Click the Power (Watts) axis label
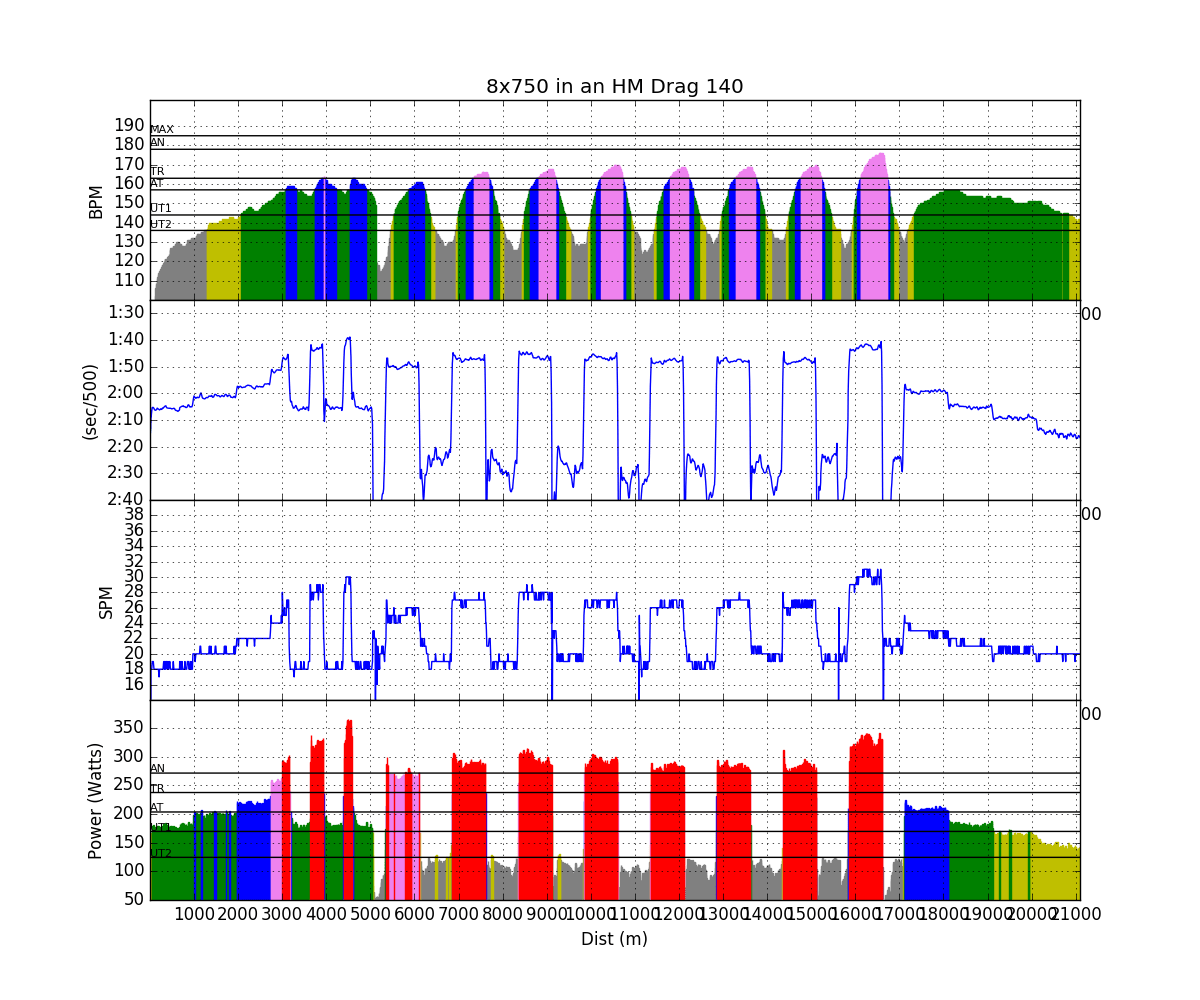Image resolution: width=1200 pixels, height=1000 pixels. [96, 800]
